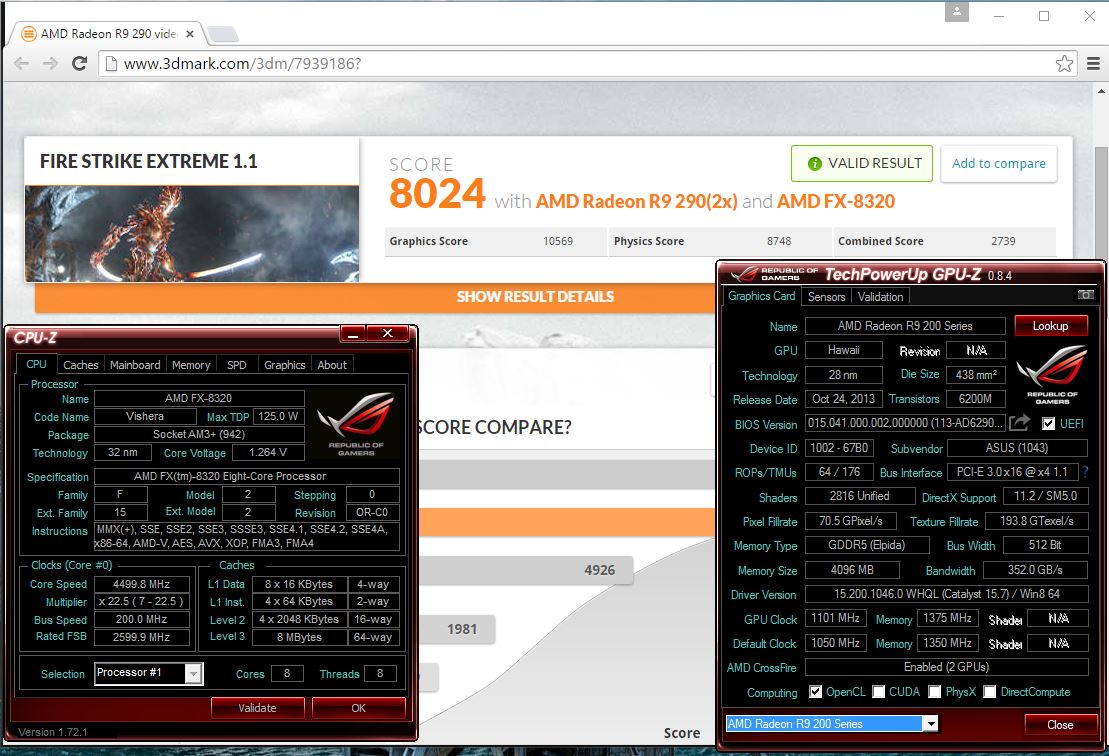
Task: Click the Validate button in CPU-Z
Action: [x=257, y=708]
